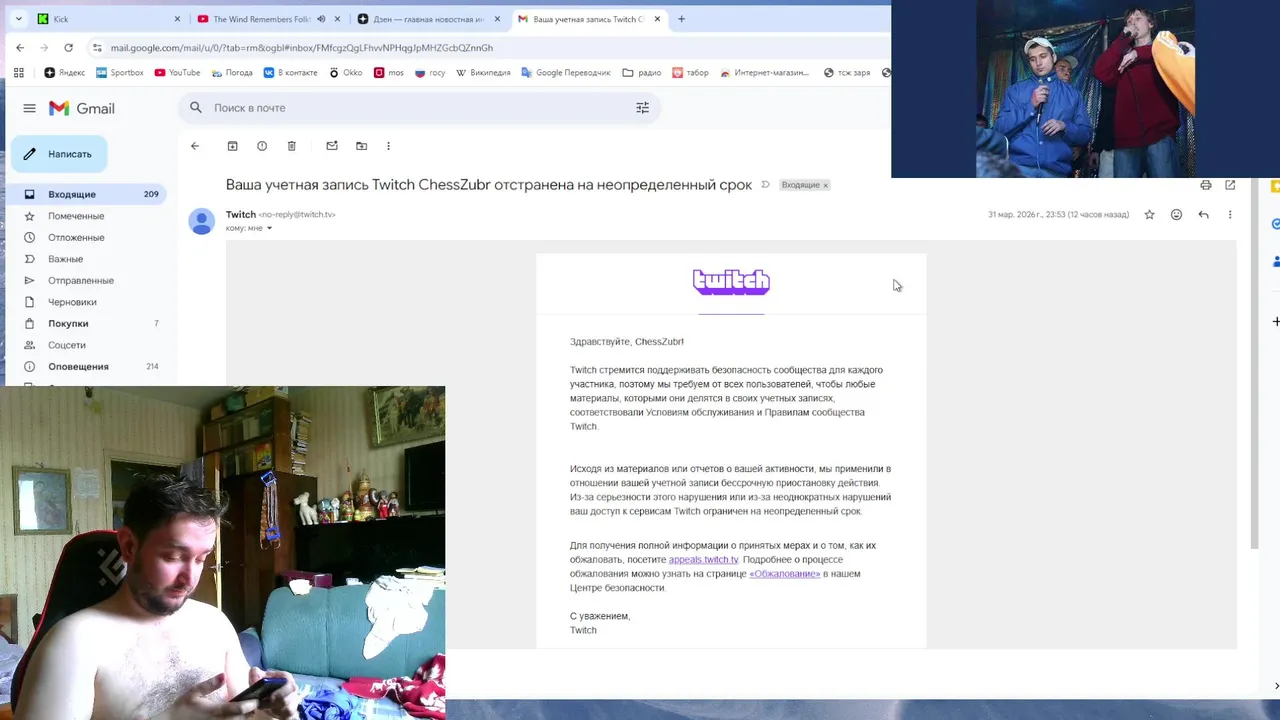1280x720 pixels.
Task: Follow the appeals.twitch.tv link
Action: [703, 560]
